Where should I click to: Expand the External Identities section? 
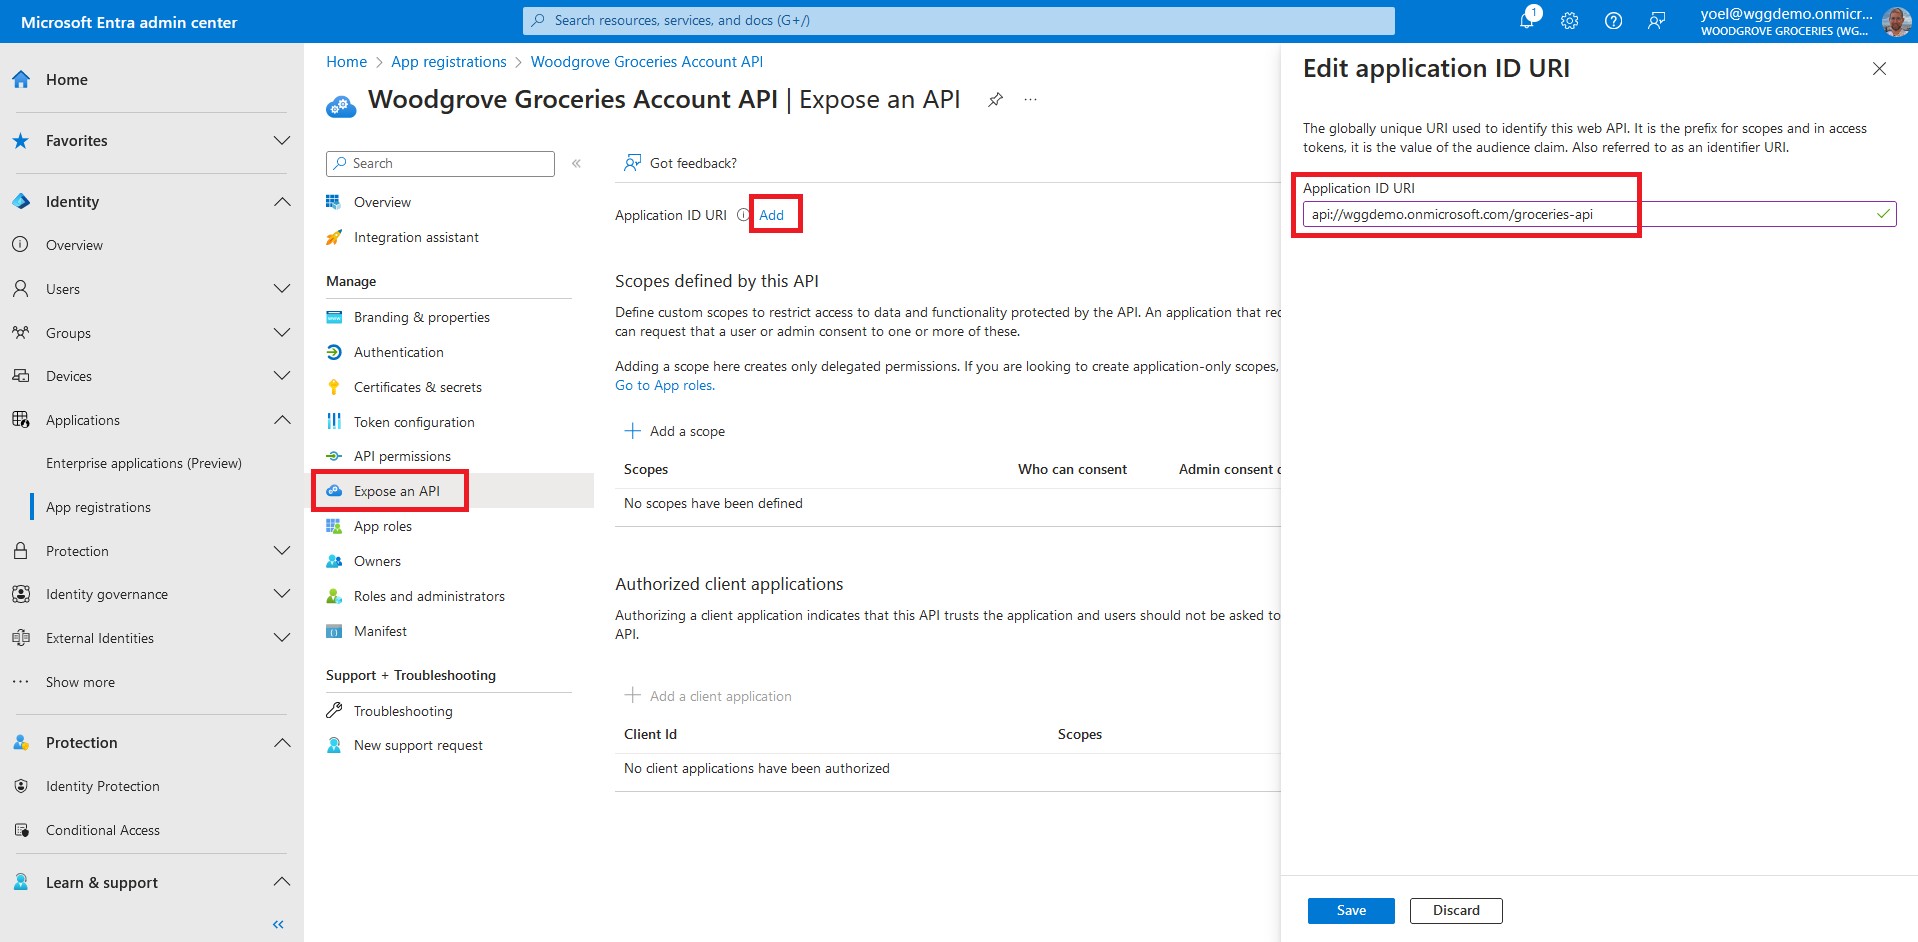282,638
